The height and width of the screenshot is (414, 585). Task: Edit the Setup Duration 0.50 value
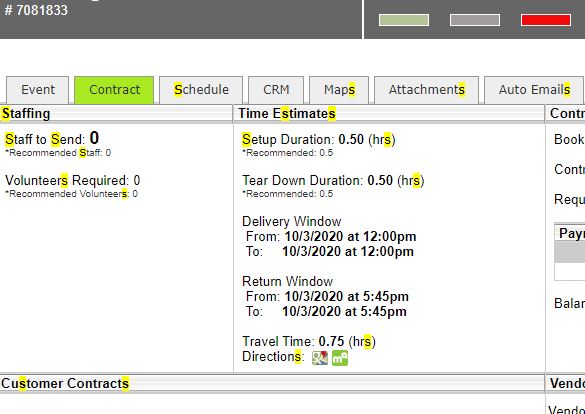tap(351, 139)
